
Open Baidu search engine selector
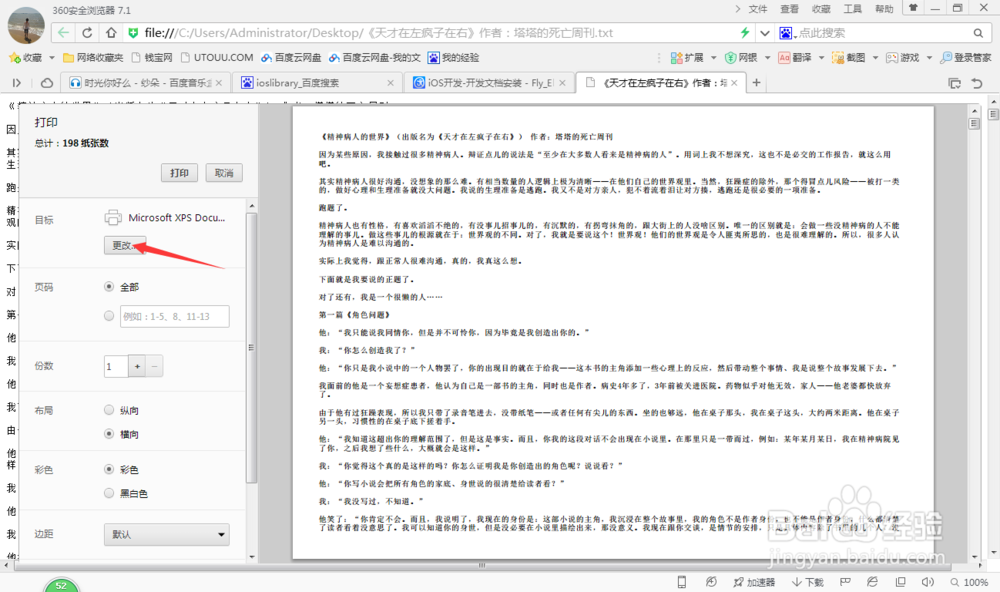pos(786,33)
